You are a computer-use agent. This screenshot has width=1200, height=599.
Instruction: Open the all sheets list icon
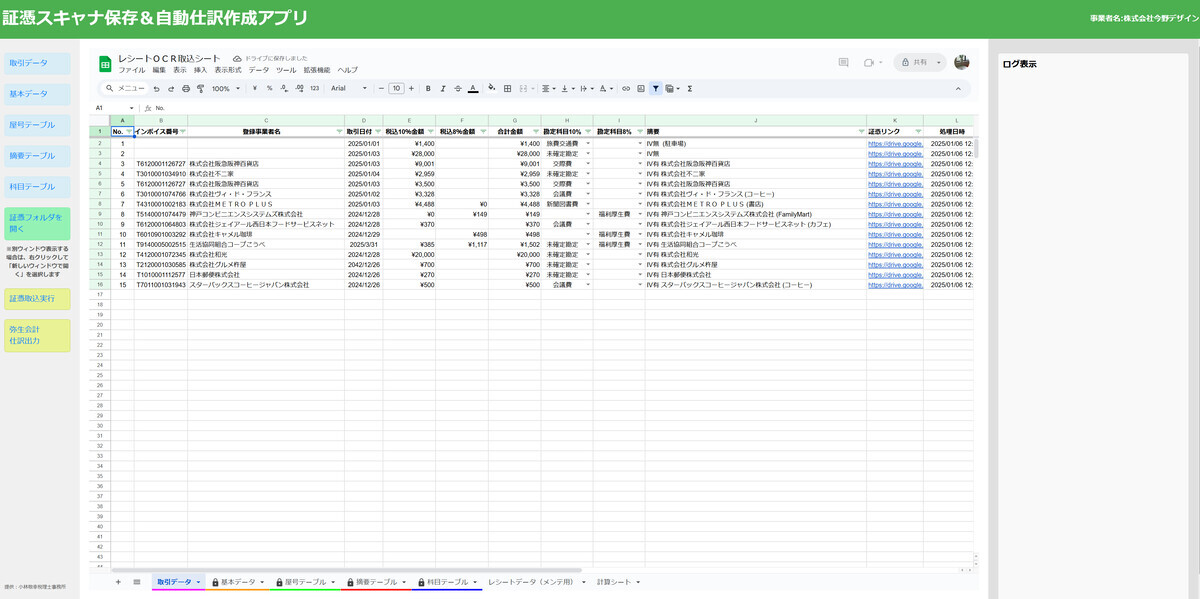[x=136, y=581]
